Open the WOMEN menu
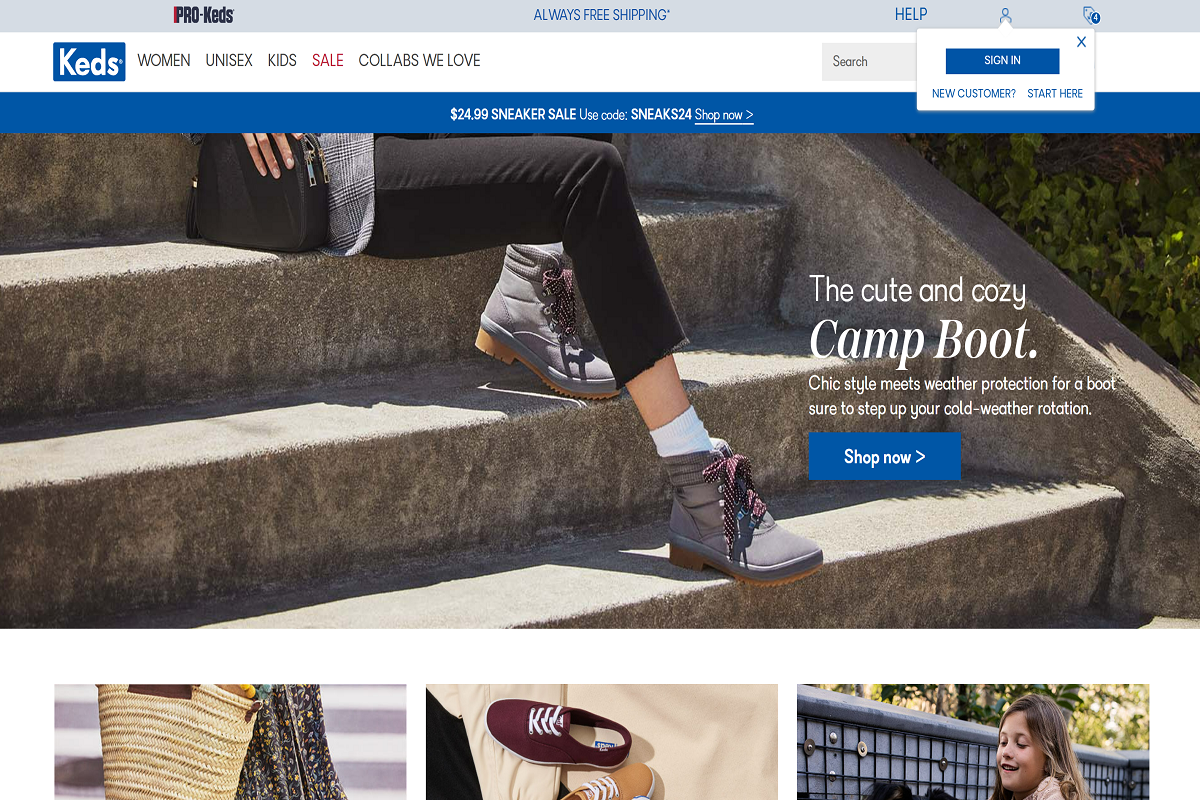The image size is (1200, 800). [x=164, y=61]
